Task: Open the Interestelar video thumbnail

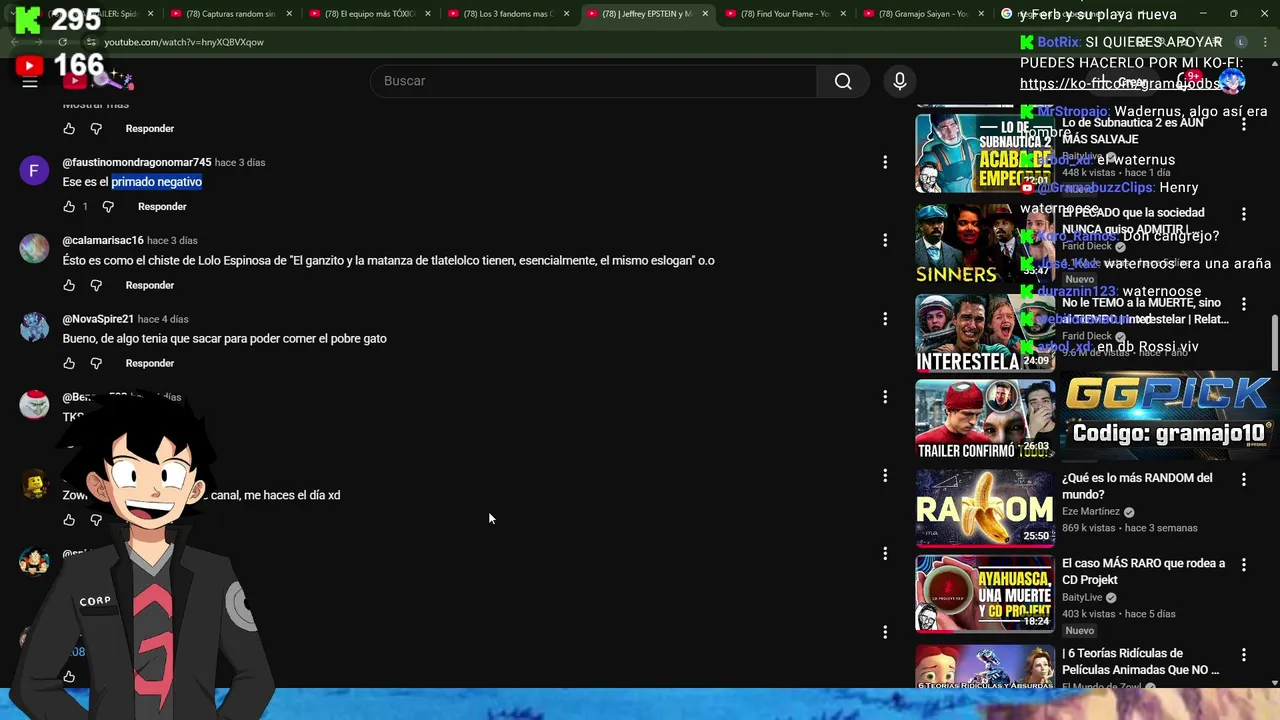Action: [x=985, y=333]
